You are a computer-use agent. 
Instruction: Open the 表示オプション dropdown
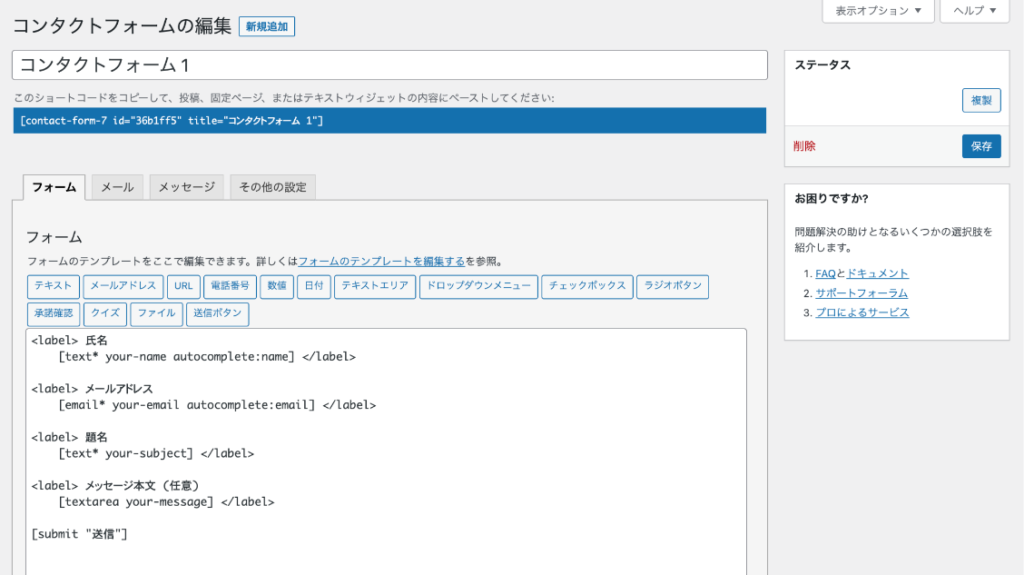pos(878,11)
